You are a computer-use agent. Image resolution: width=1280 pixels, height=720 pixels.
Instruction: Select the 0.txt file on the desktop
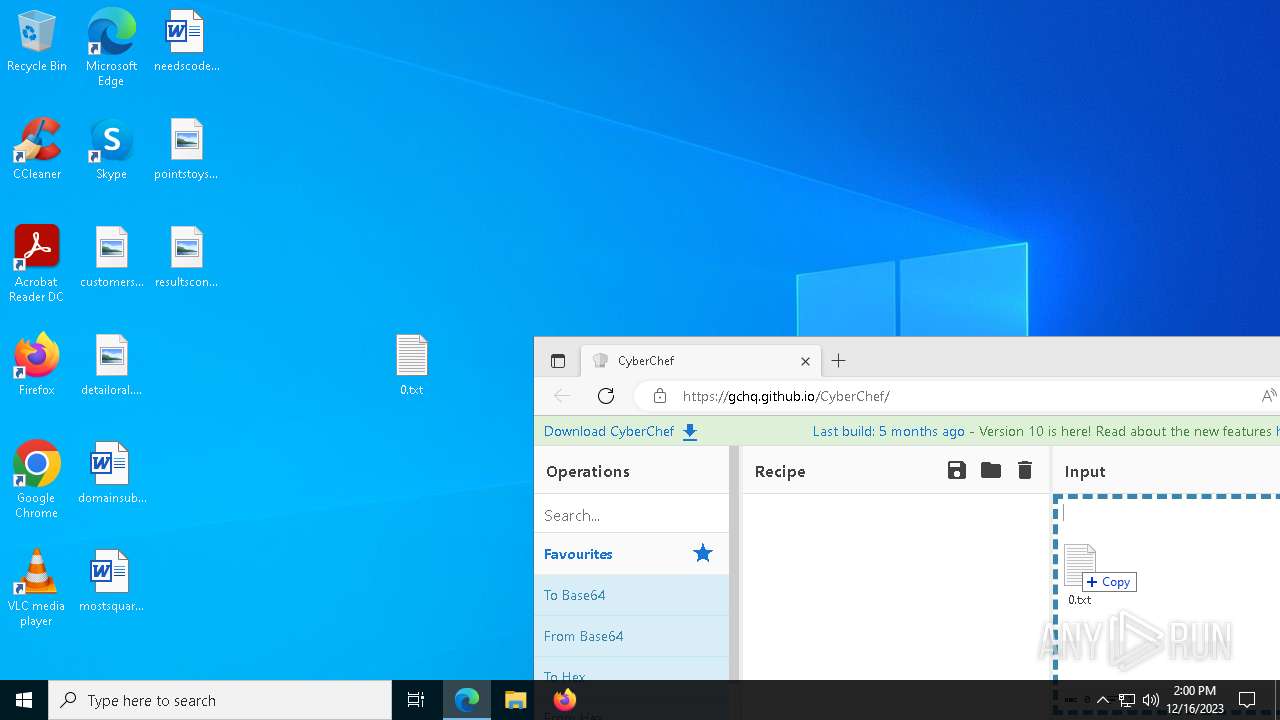[x=411, y=366]
